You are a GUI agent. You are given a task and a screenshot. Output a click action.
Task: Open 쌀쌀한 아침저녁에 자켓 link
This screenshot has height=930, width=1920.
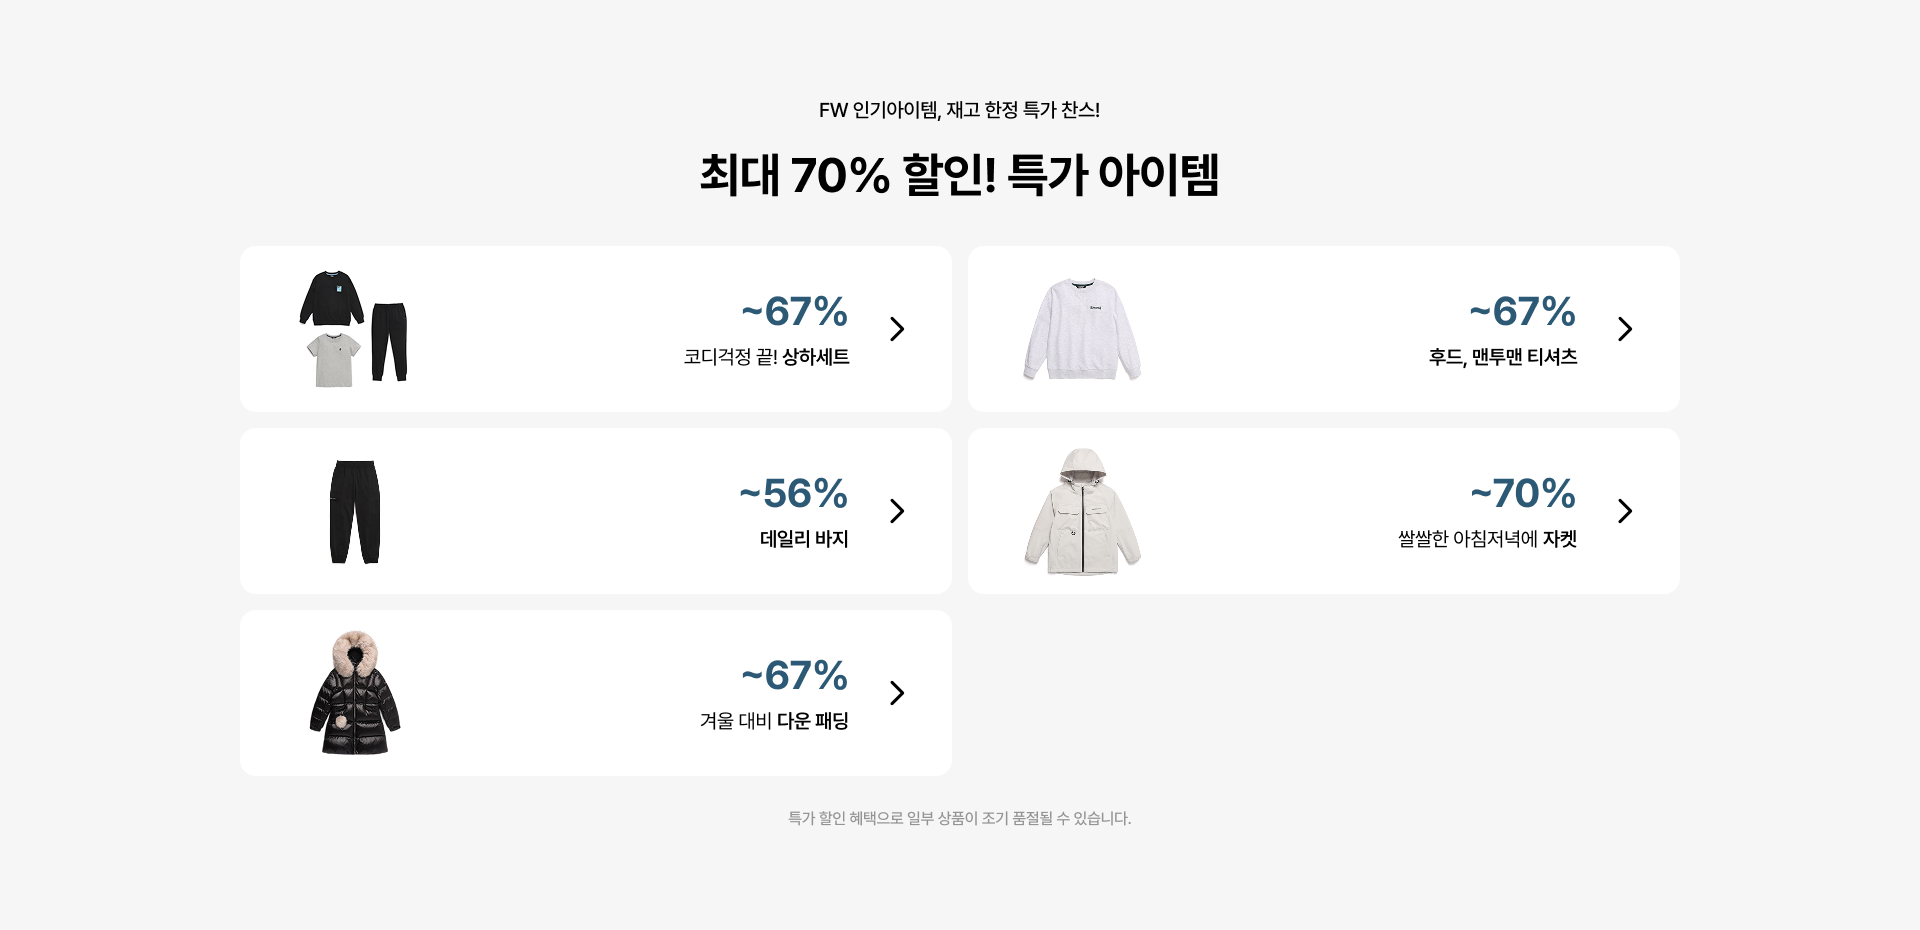[1487, 539]
